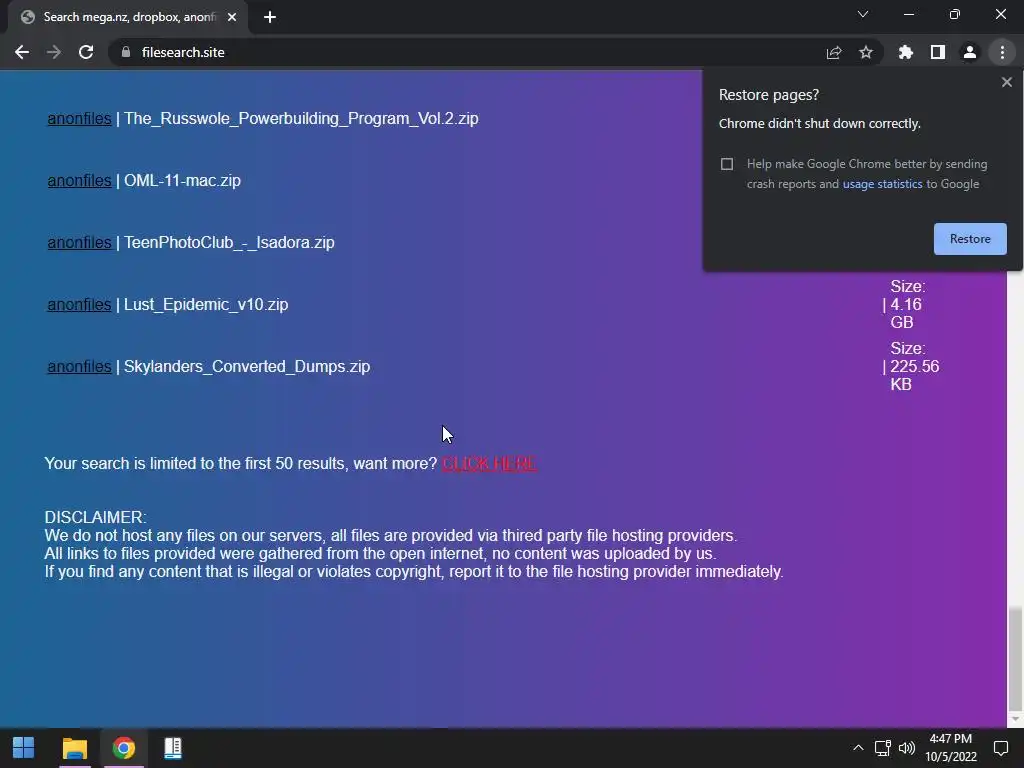
Task: Reload the filesearch.site page
Action: click(86, 52)
